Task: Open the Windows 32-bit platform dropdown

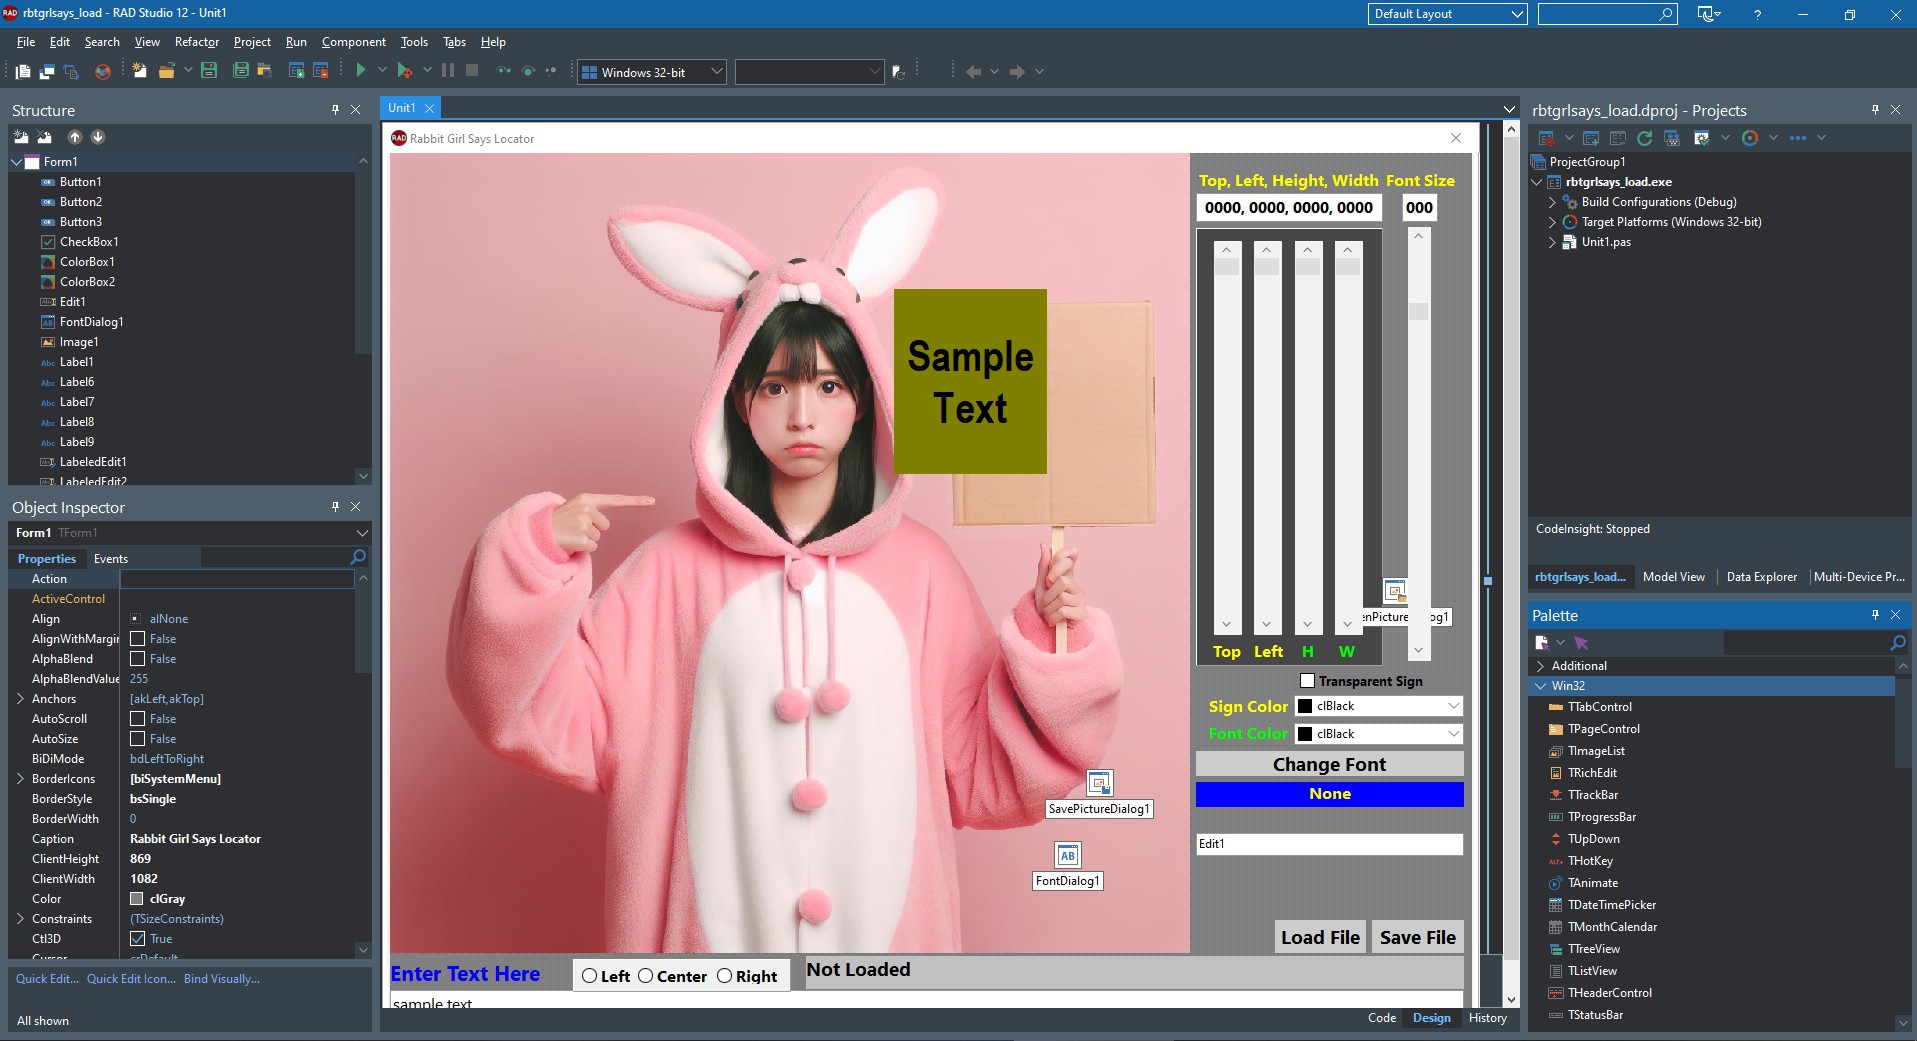Action: pyautogui.click(x=716, y=72)
